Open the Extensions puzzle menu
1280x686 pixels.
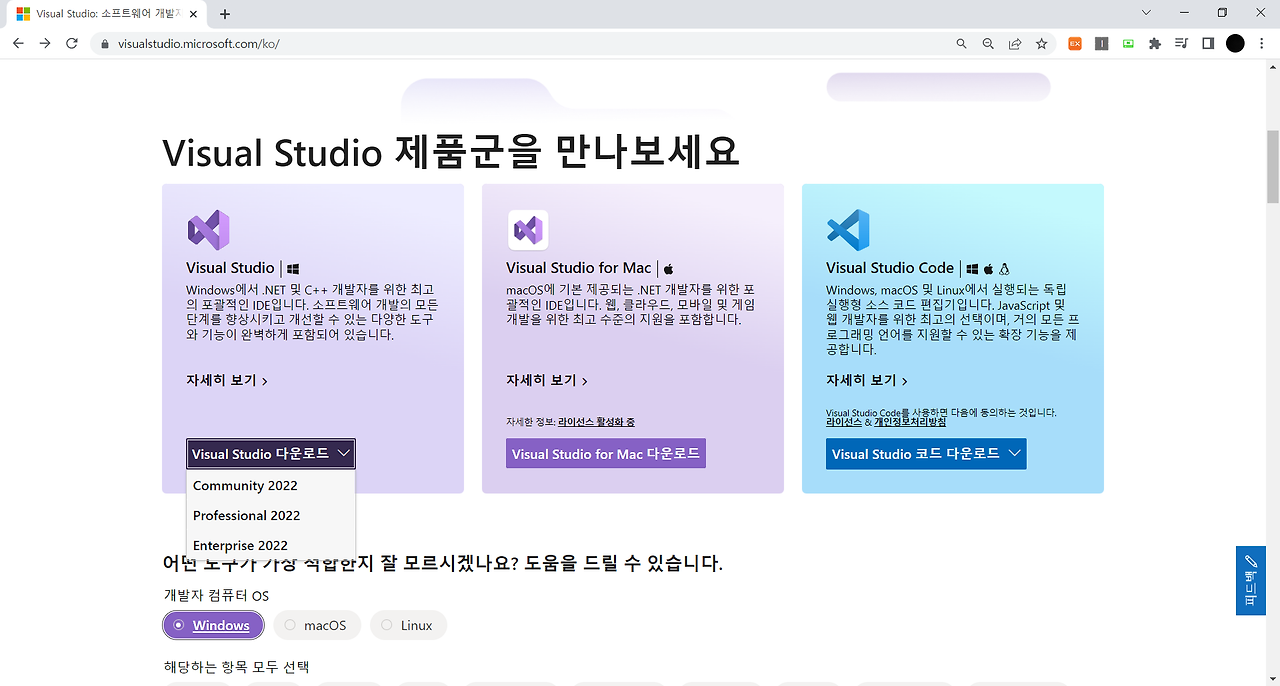[1155, 44]
